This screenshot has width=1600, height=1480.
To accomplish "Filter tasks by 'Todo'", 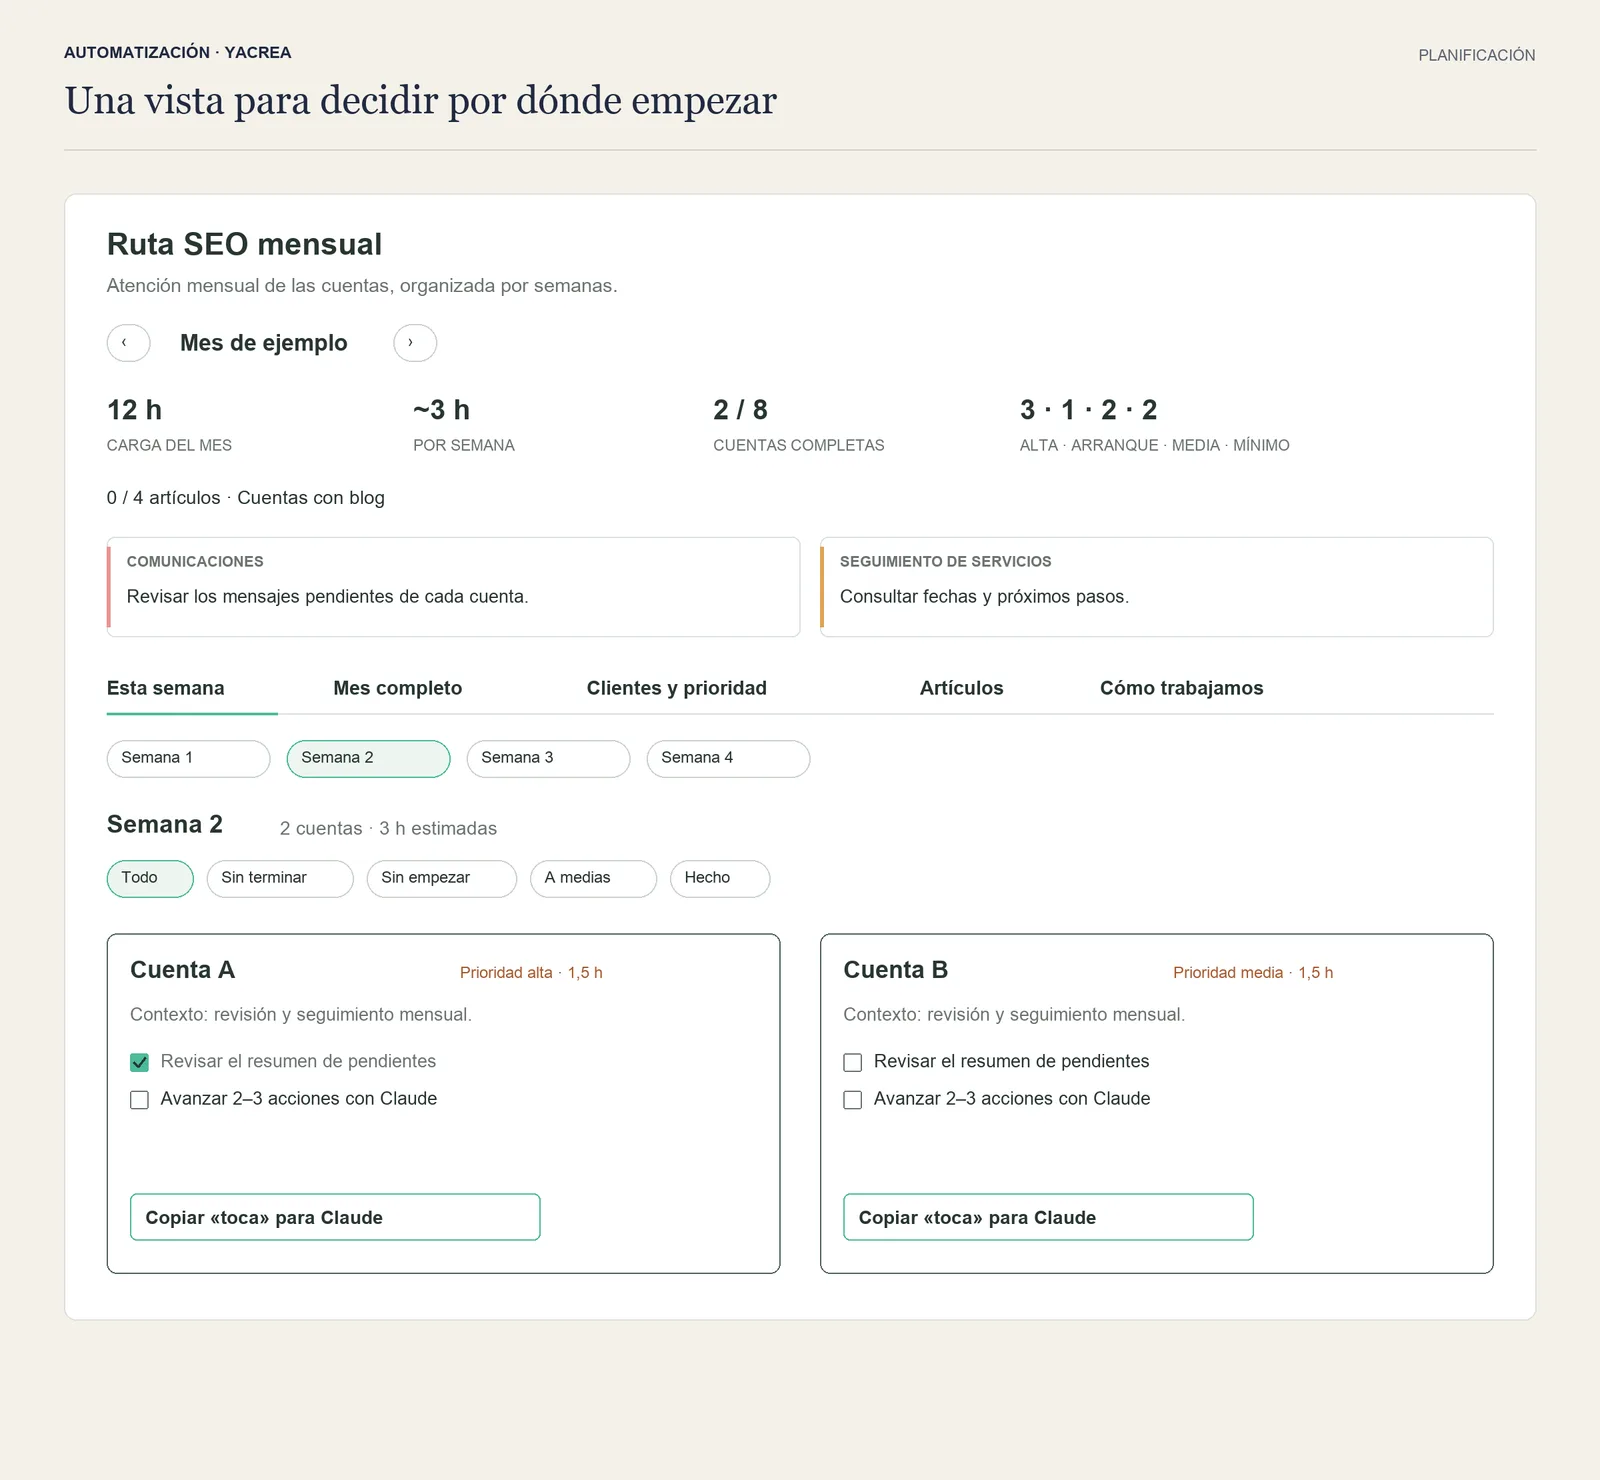I will pyautogui.click(x=150, y=878).
